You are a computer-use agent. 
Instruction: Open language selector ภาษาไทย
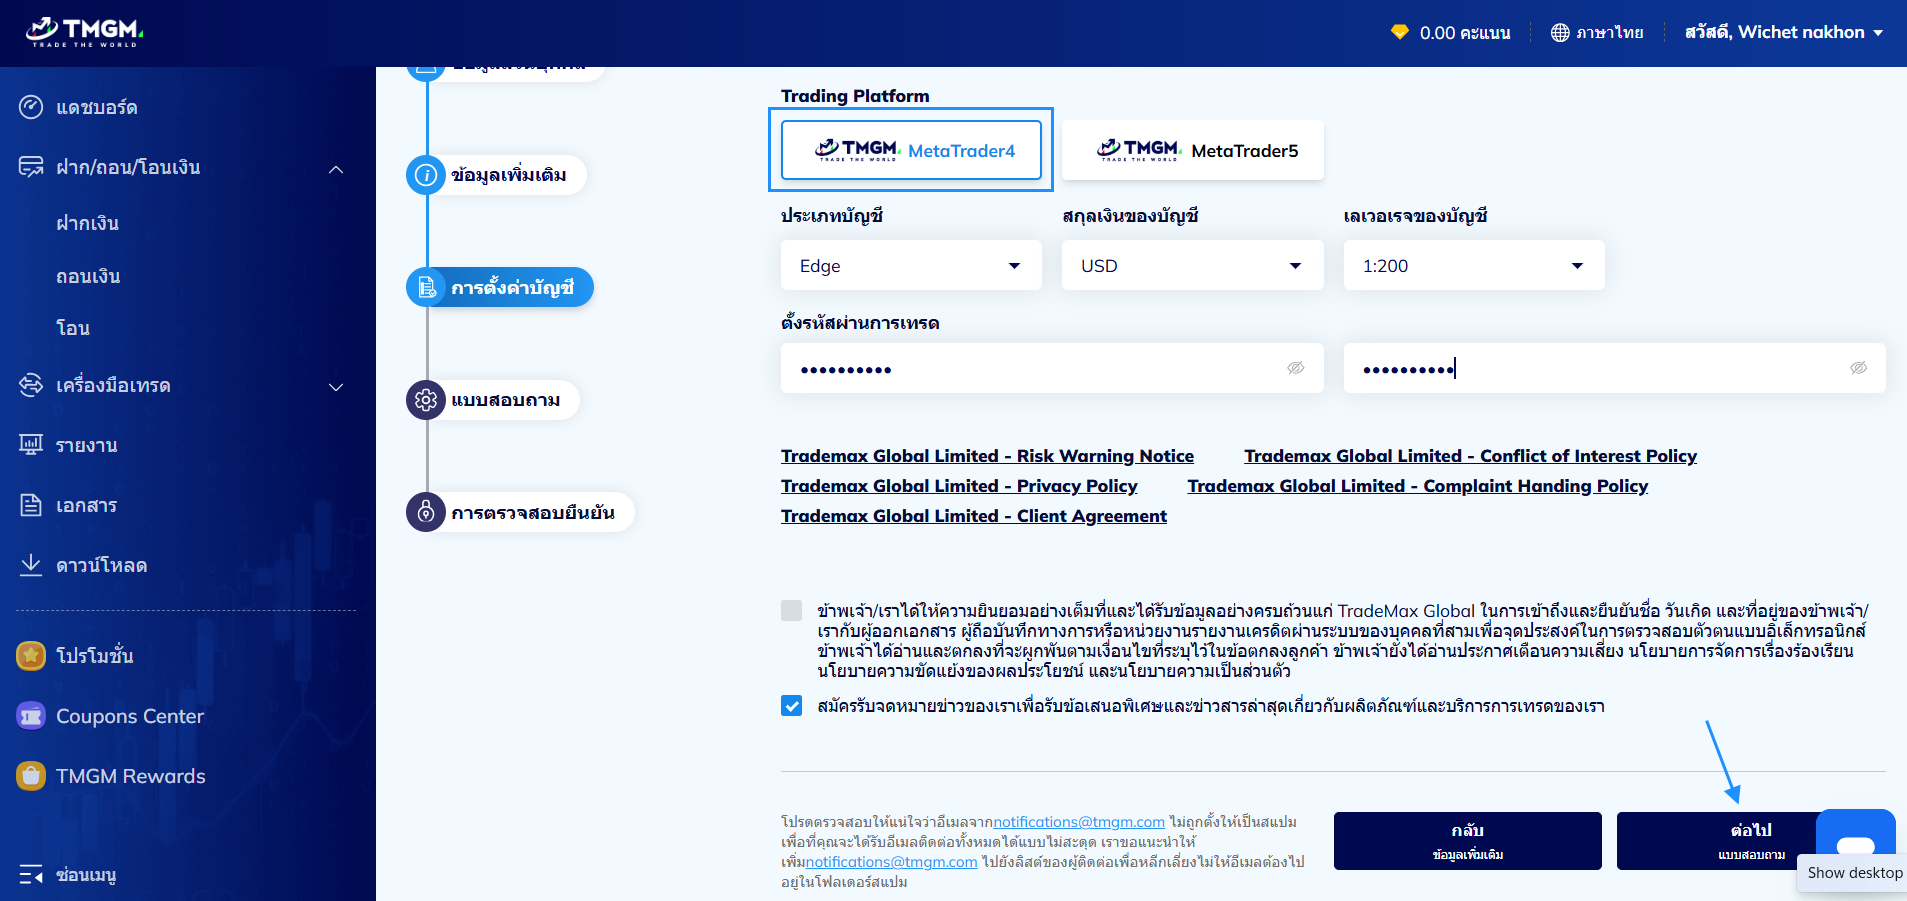(1597, 32)
